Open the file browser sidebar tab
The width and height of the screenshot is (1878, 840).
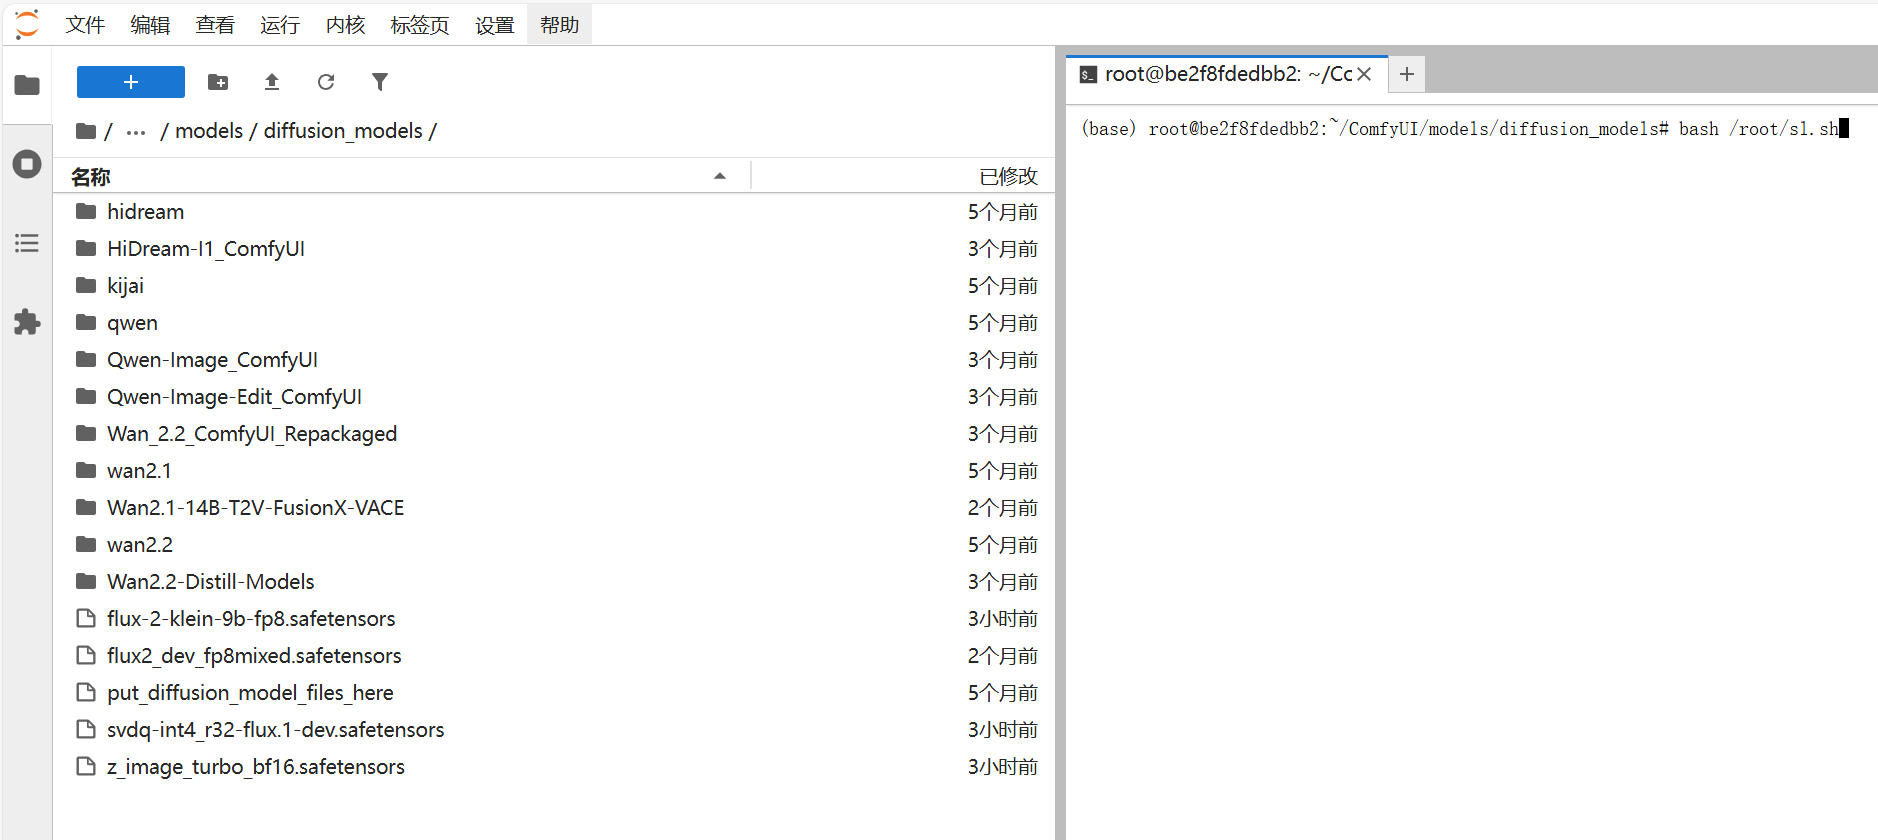pyautogui.click(x=27, y=85)
